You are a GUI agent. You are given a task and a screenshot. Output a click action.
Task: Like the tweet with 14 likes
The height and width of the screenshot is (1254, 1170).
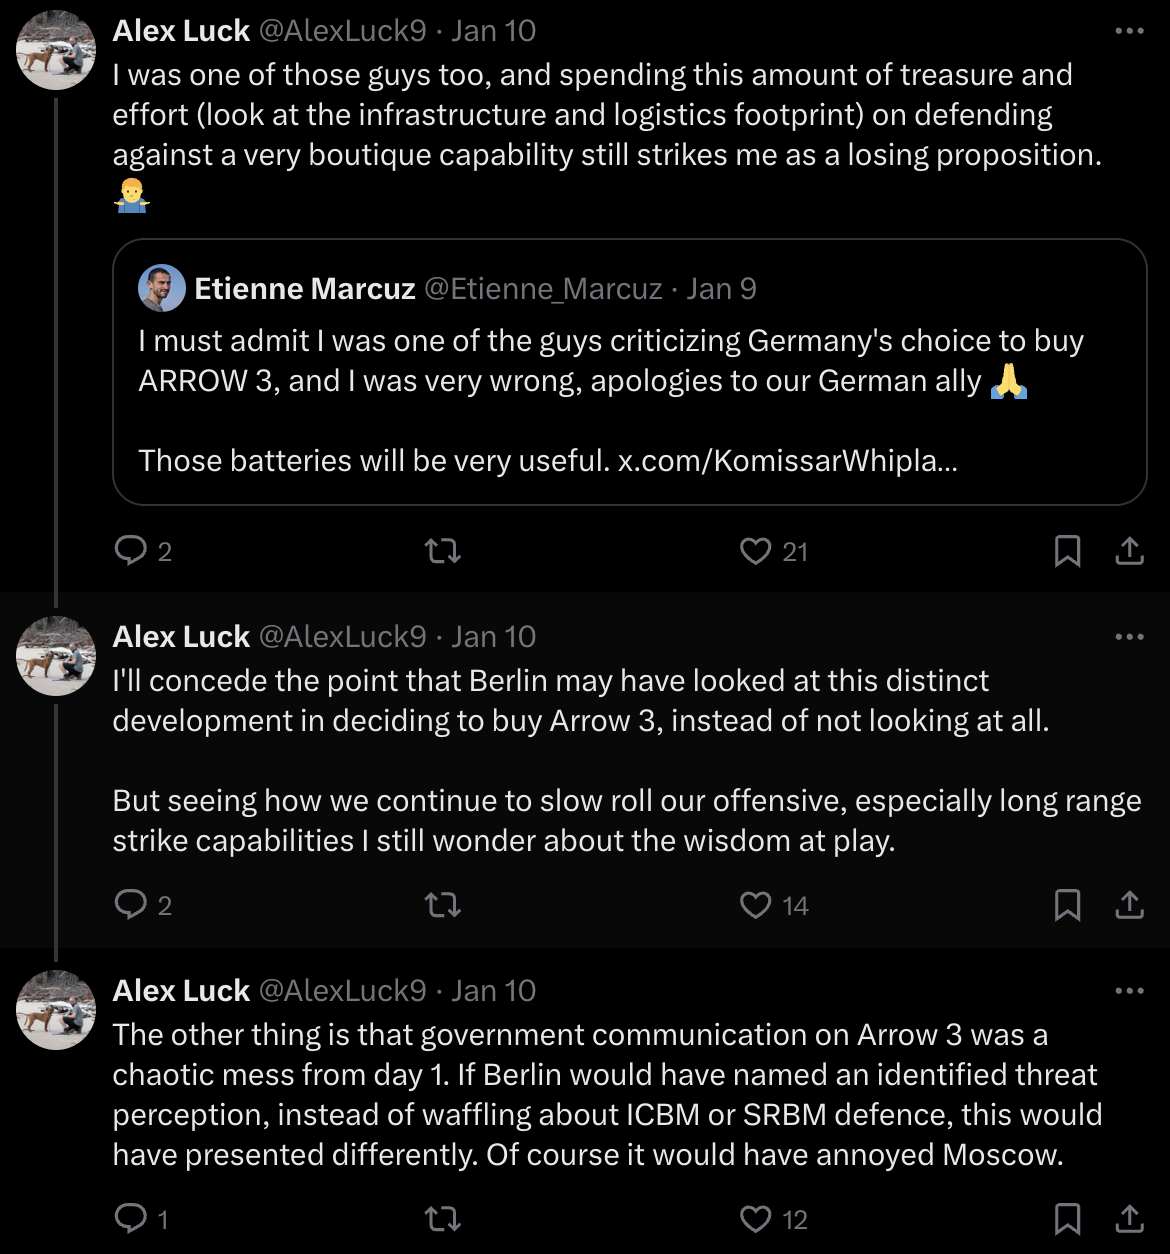pyautogui.click(x=755, y=904)
